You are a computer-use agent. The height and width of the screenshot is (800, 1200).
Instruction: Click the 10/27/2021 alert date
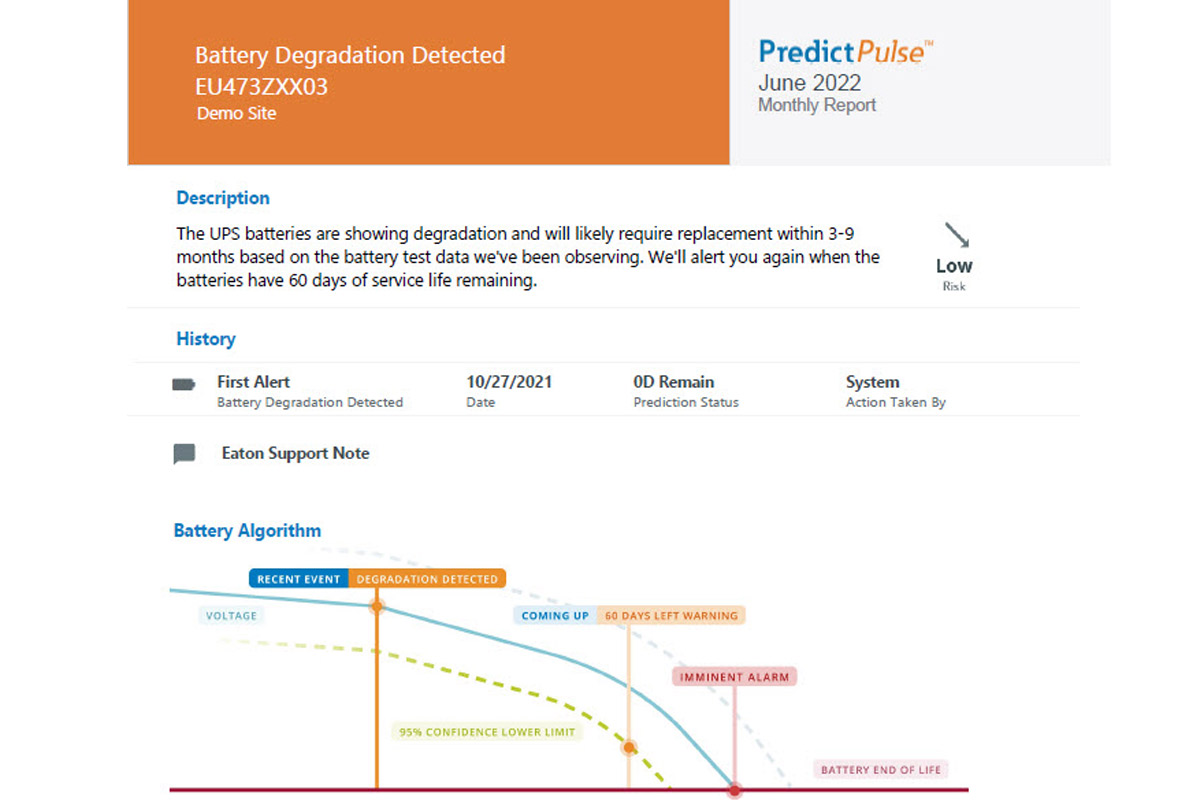(x=509, y=382)
